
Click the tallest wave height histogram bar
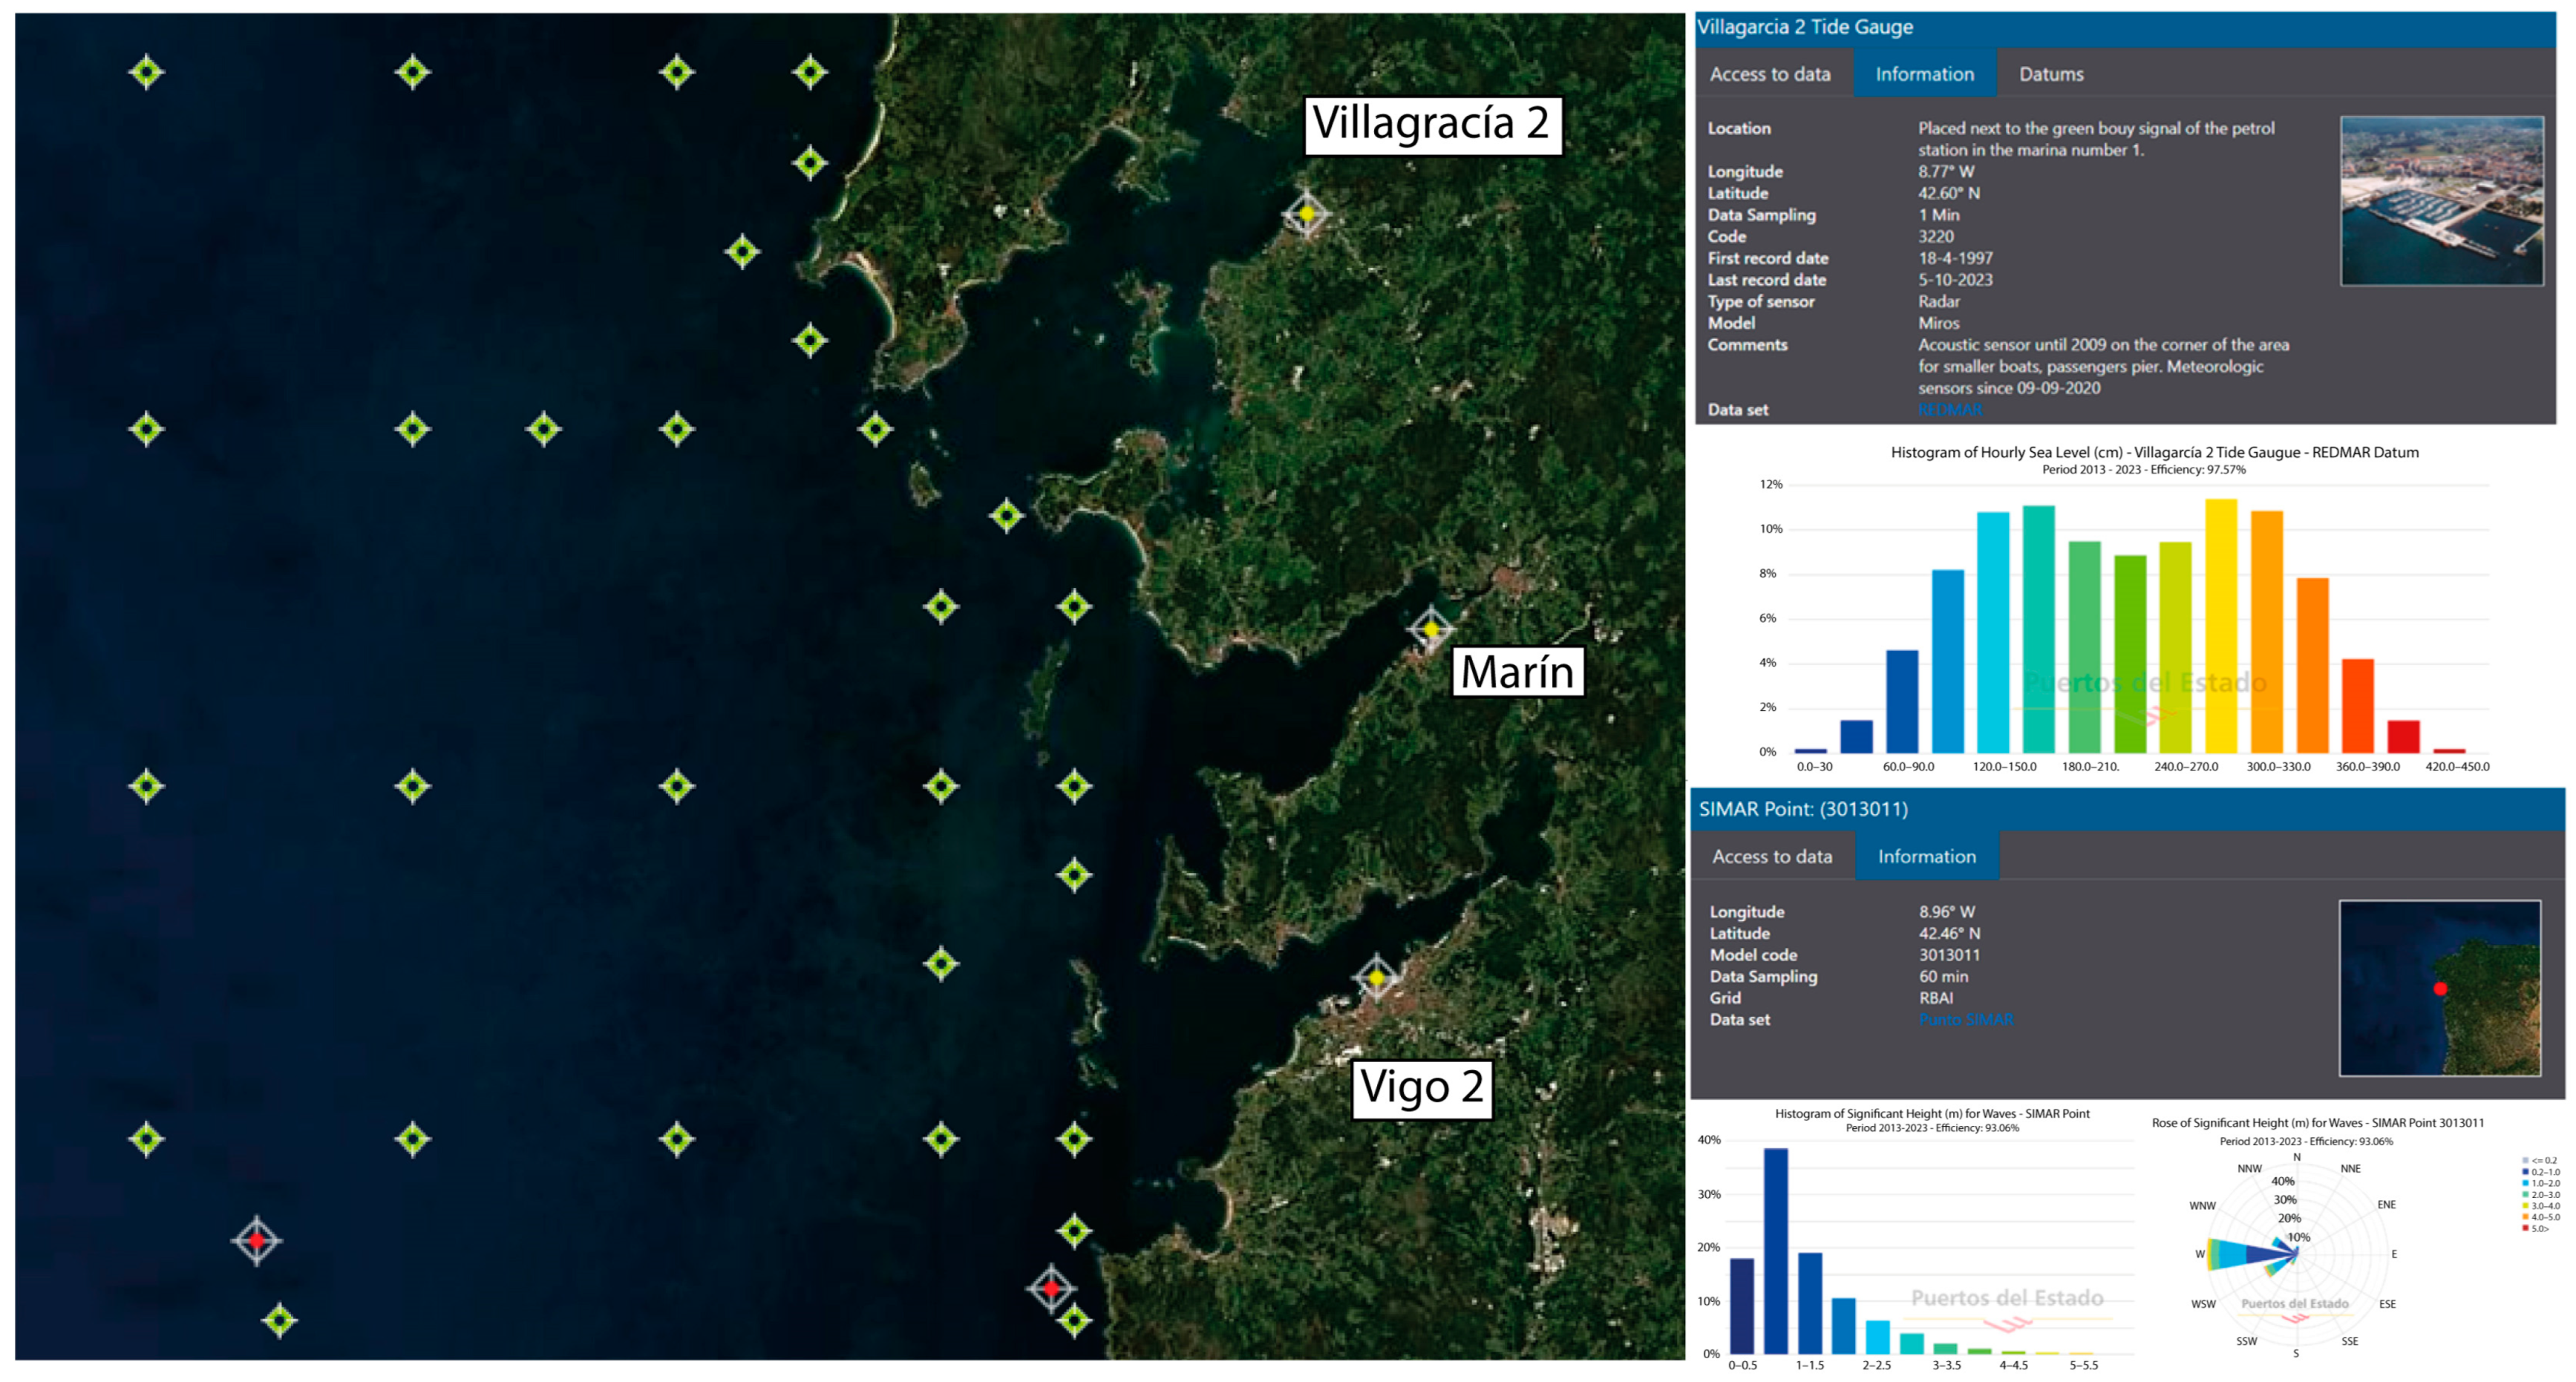[x=1775, y=1250]
